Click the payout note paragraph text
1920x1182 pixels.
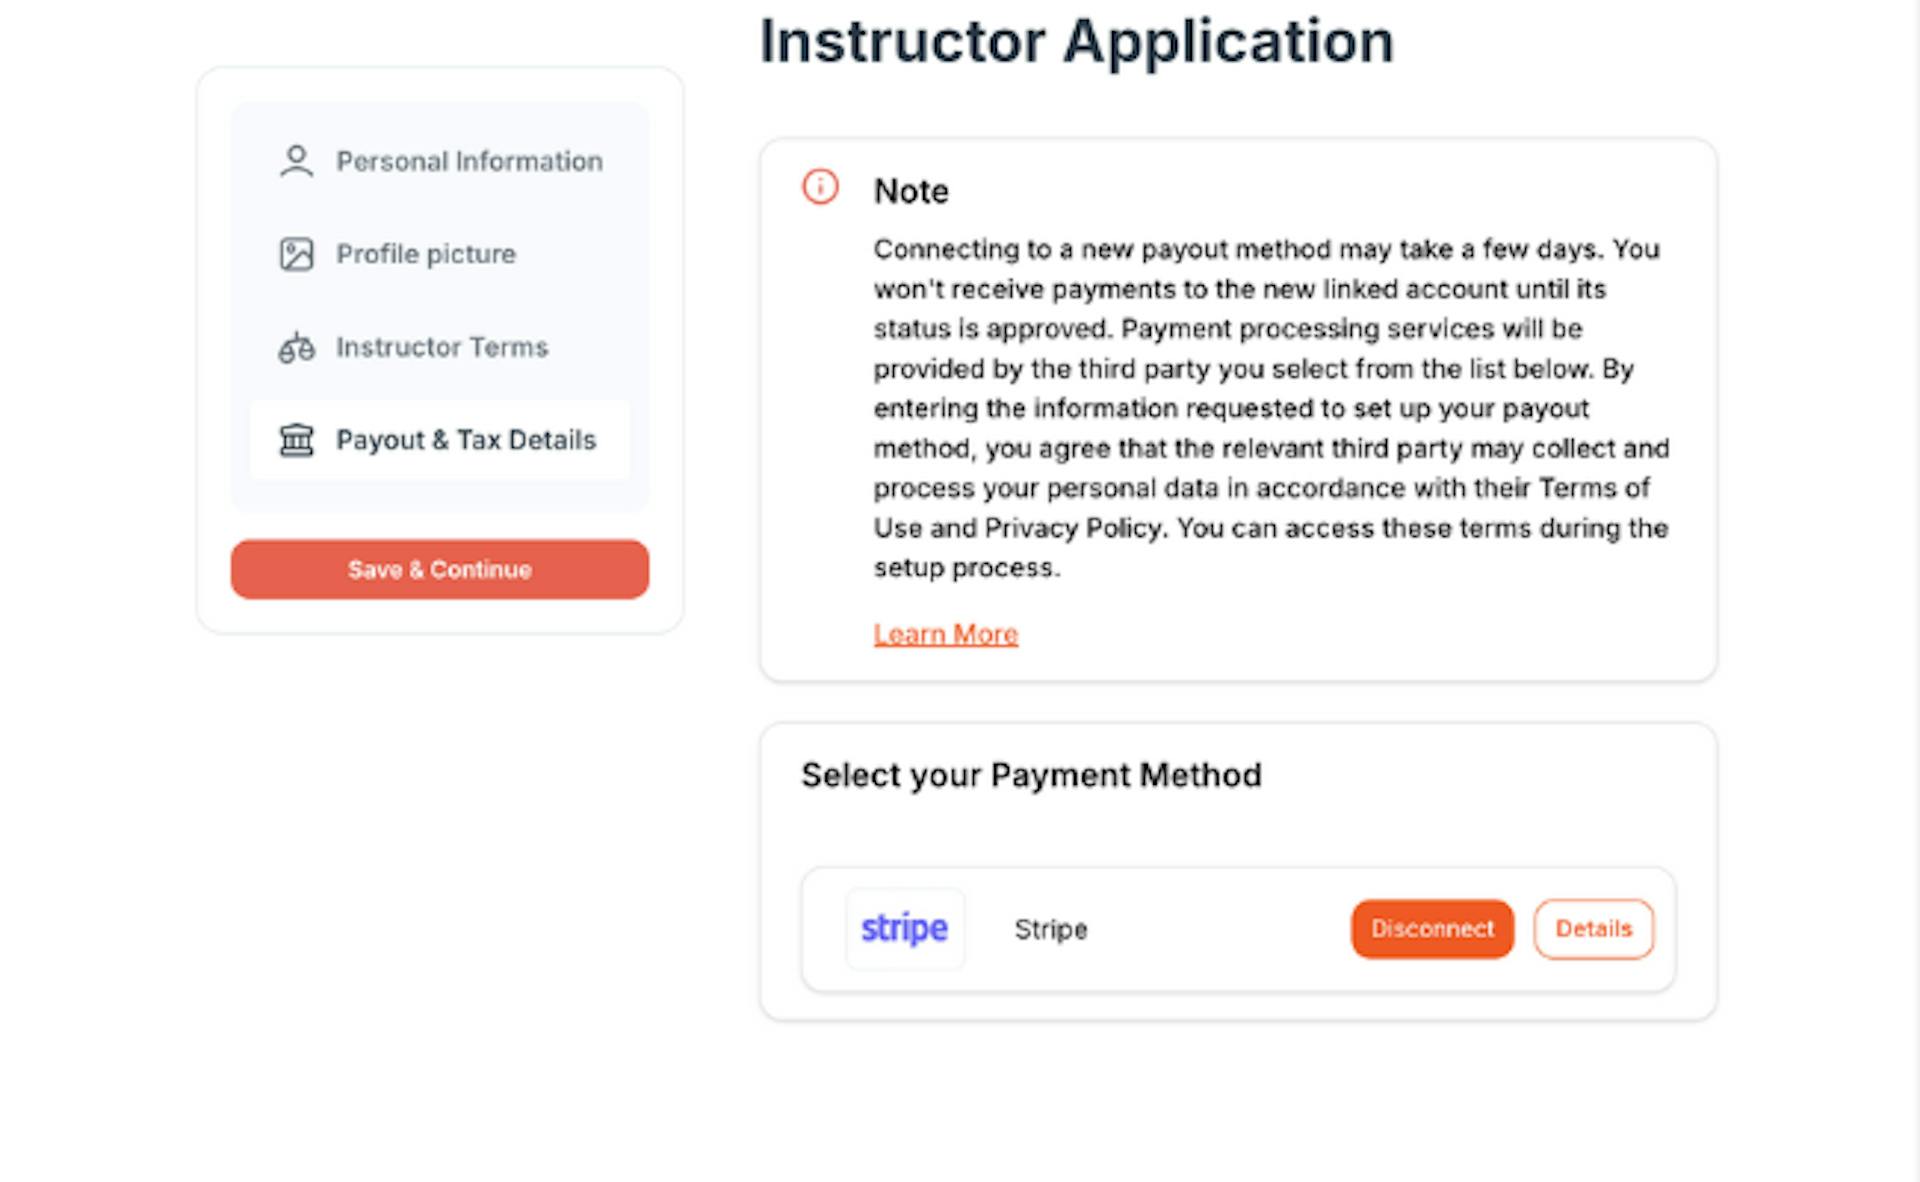pos(1270,408)
